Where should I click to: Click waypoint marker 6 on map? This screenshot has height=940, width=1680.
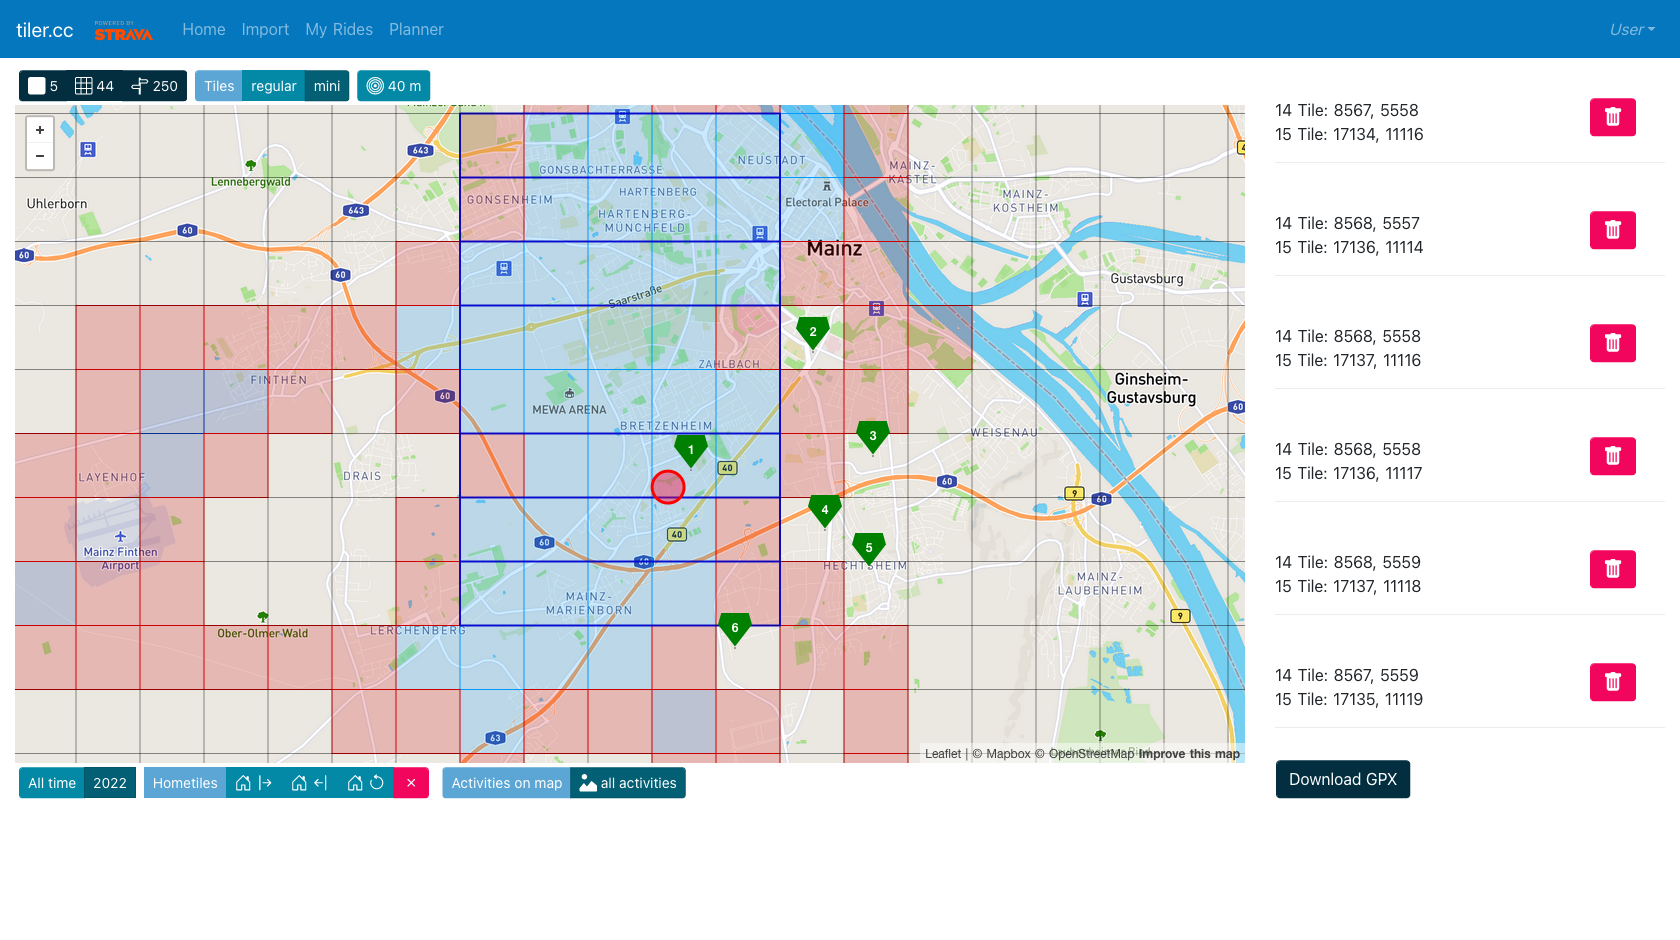(735, 629)
